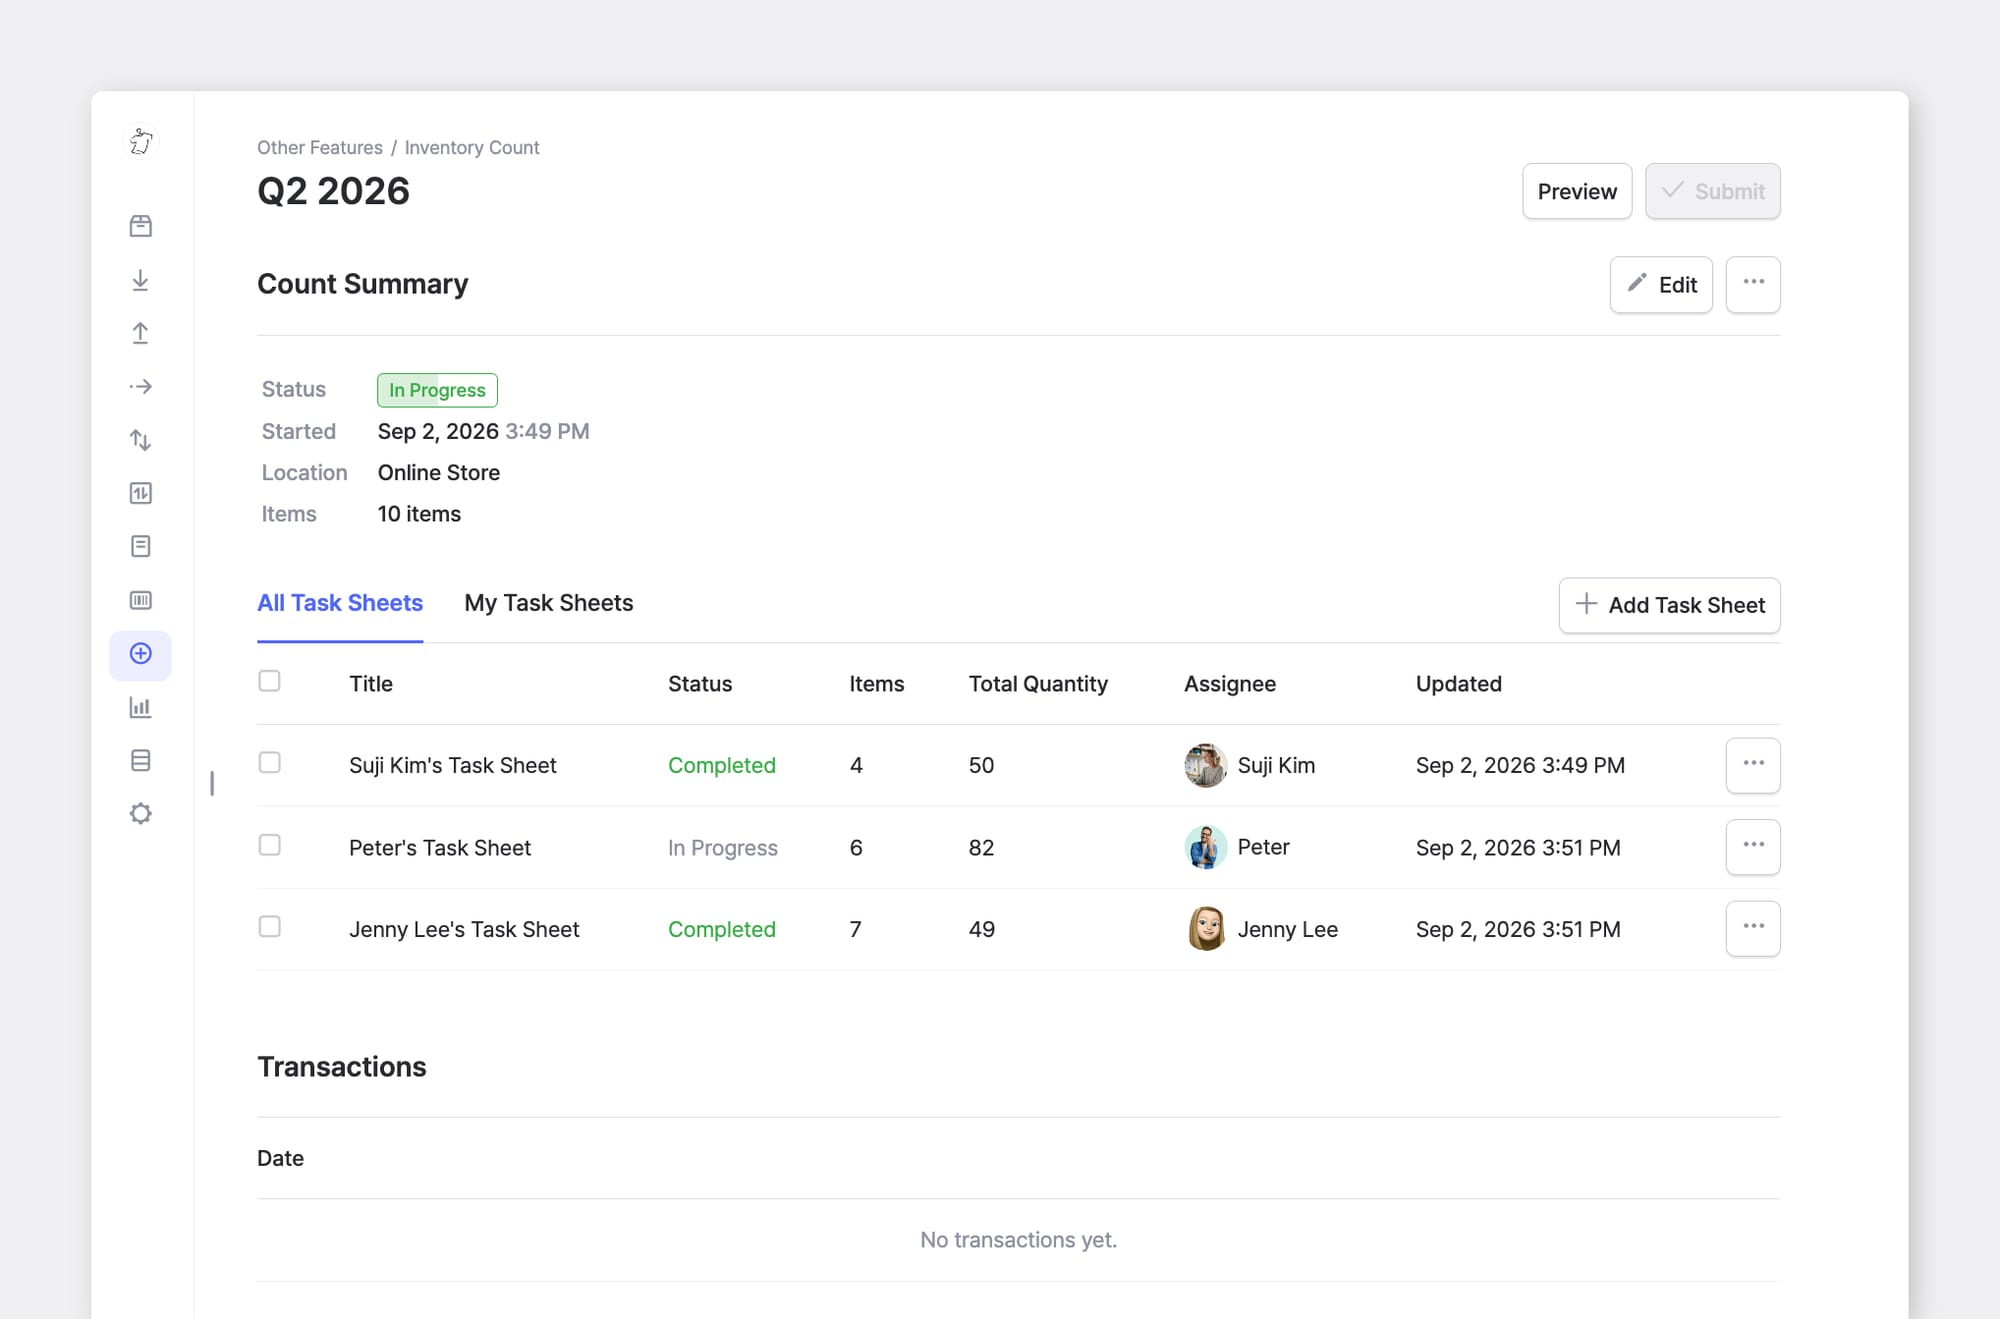Open the adjust up-down arrows icon
2000x1319 pixels.
[141, 440]
